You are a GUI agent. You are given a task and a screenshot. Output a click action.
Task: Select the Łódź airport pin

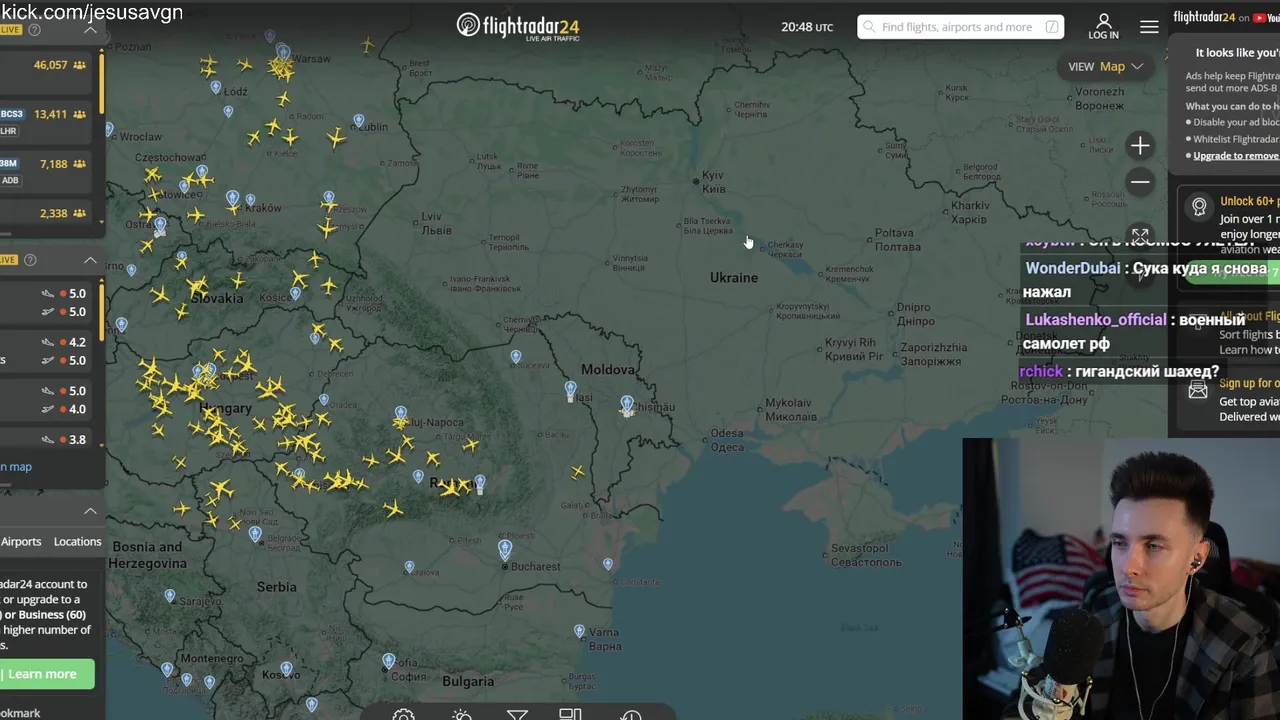tap(216, 87)
